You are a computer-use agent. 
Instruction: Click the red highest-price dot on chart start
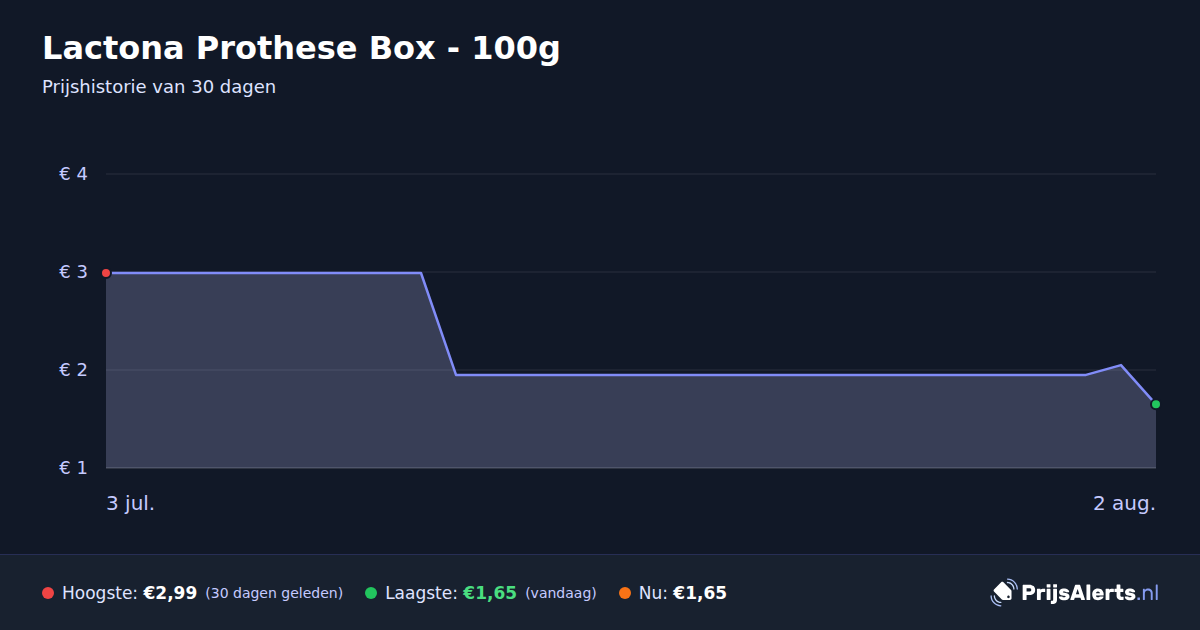coord(106,273)
